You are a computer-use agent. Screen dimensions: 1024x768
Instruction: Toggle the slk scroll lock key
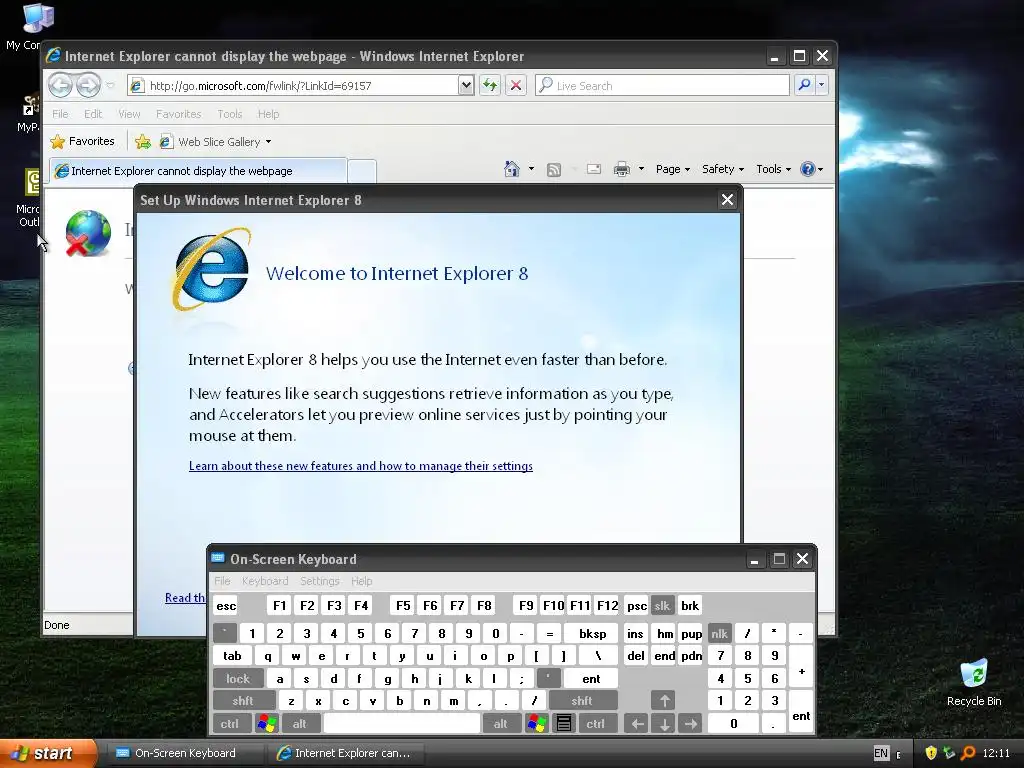(662, 605)
